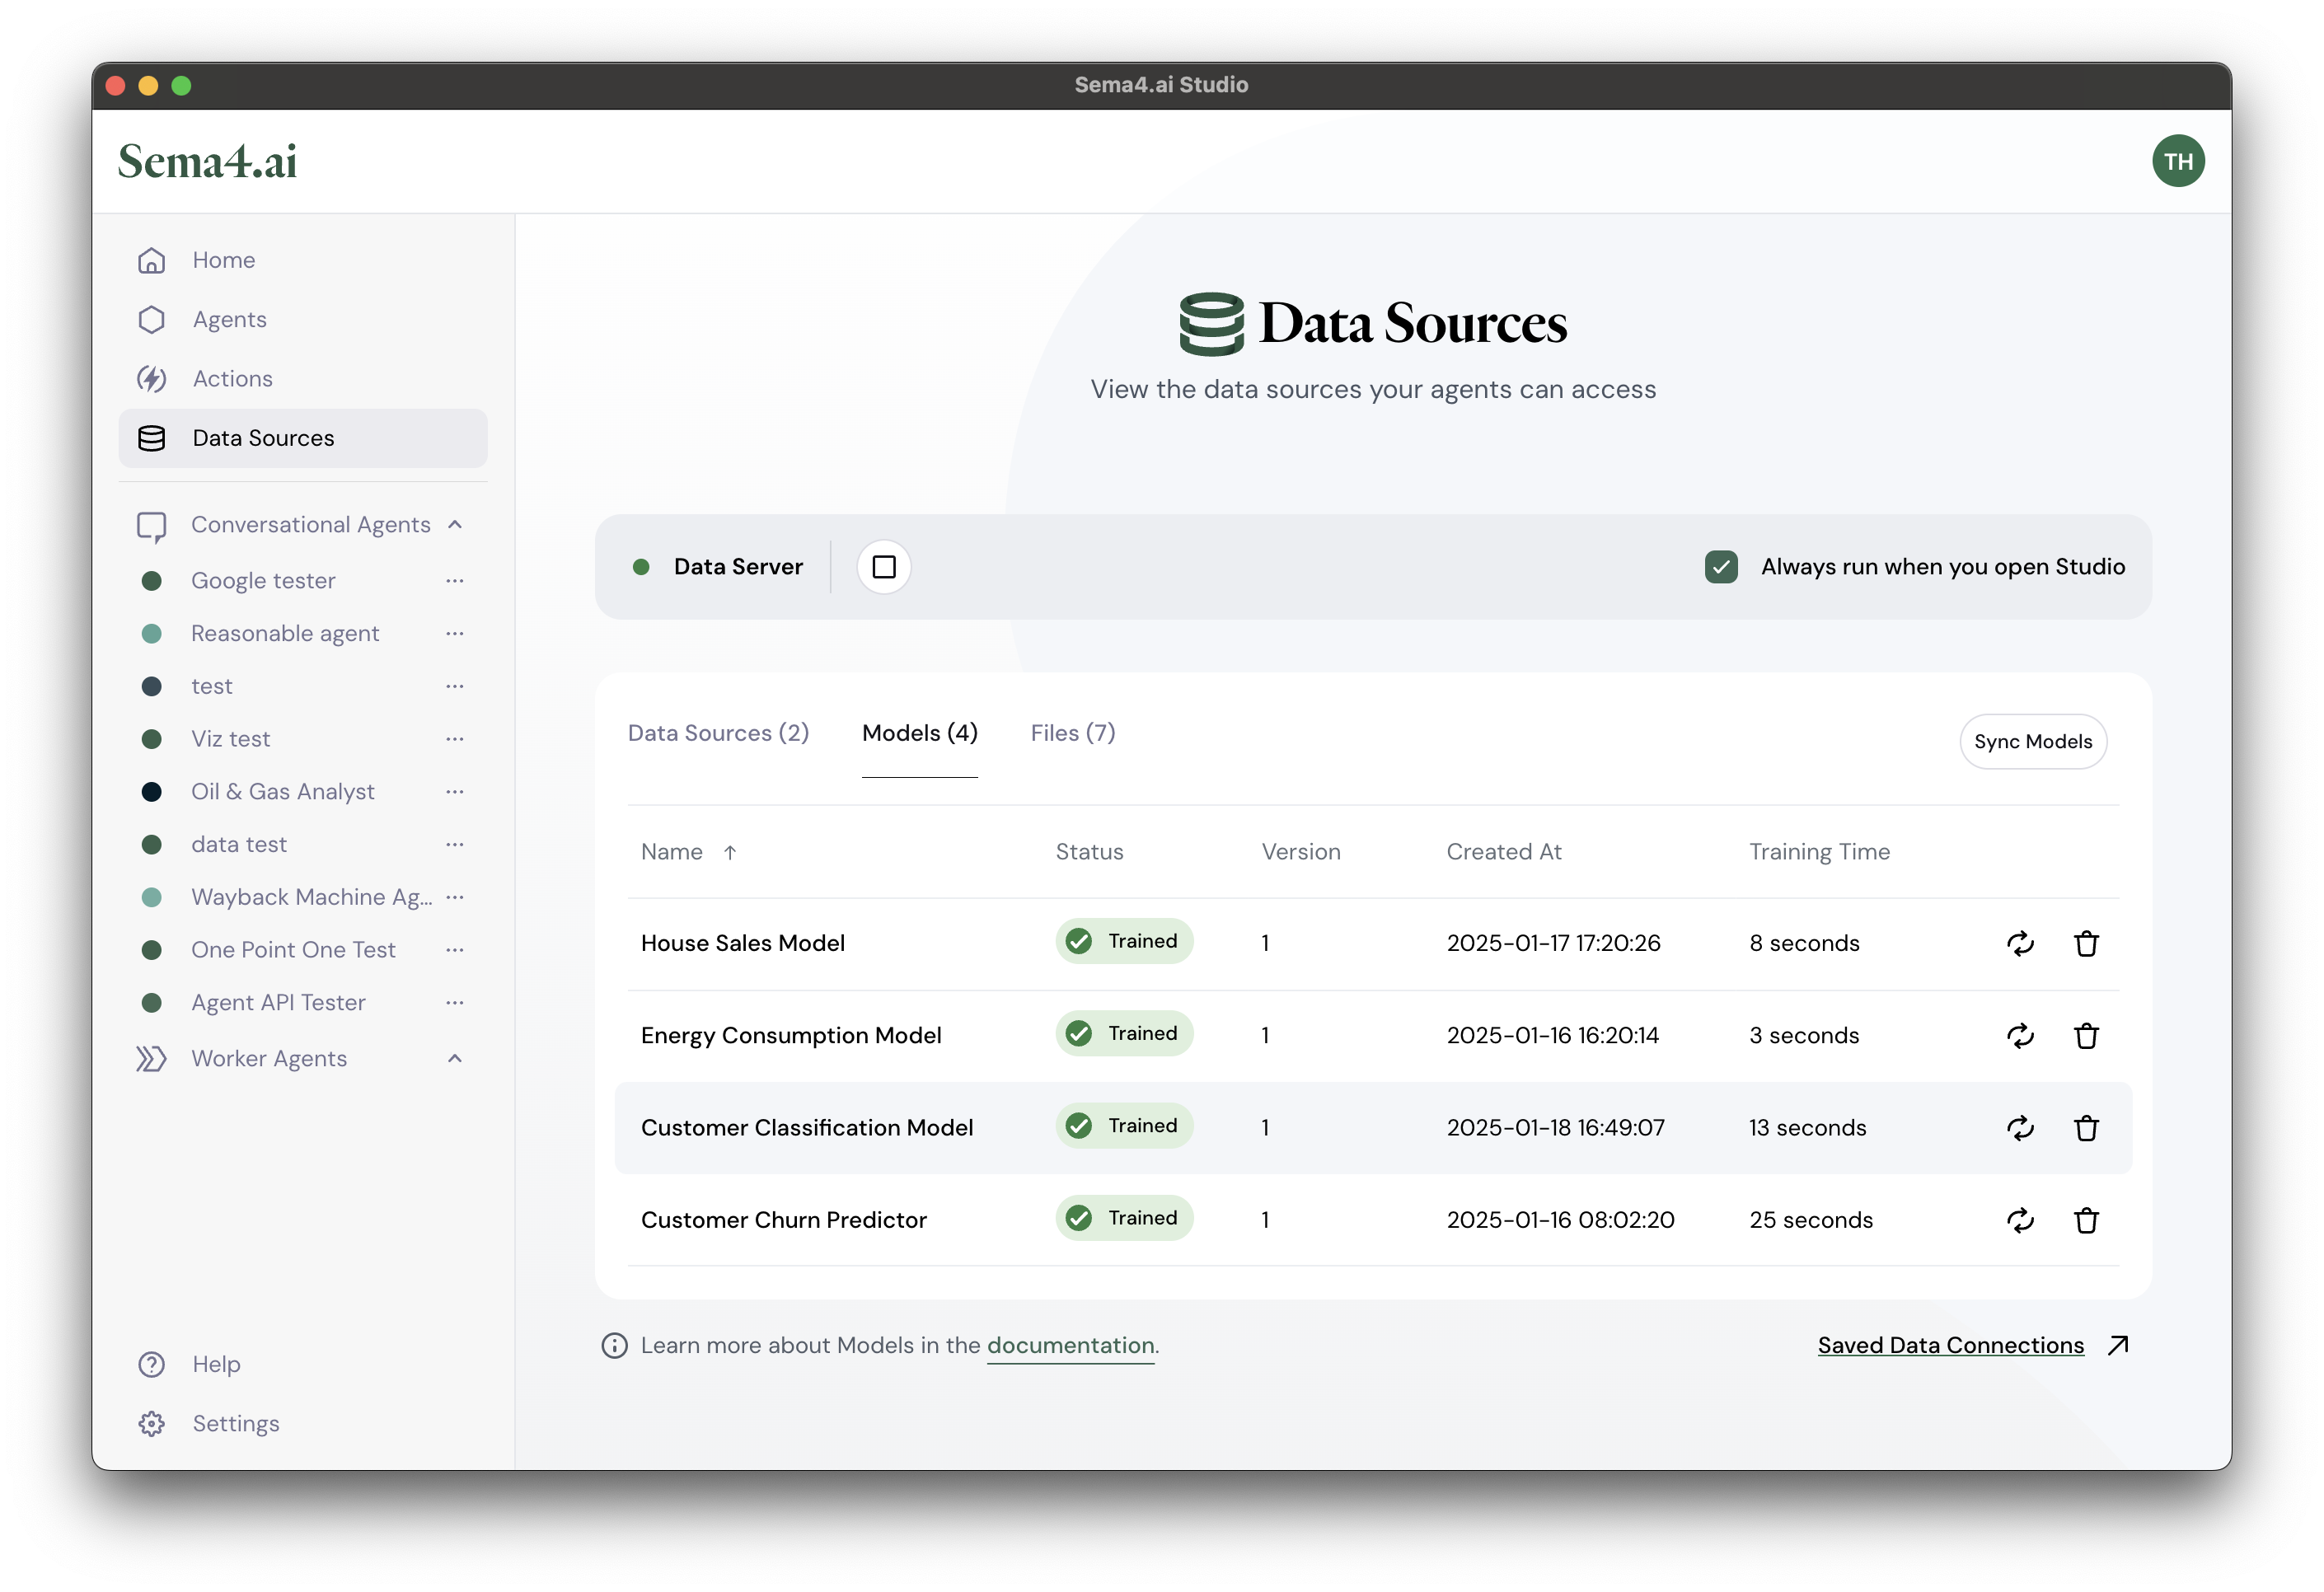The width and height of the screenshot is (2324, 1592).
Task: Click the Created At column header
Action: pos(1503,852)
